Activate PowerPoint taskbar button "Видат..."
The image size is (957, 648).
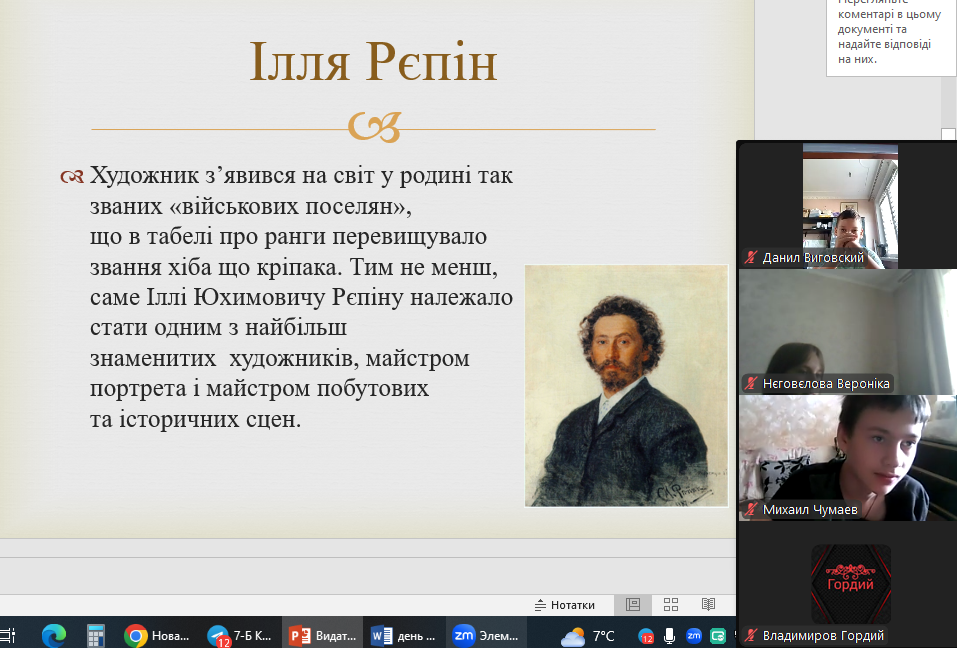tap(322, 636)
